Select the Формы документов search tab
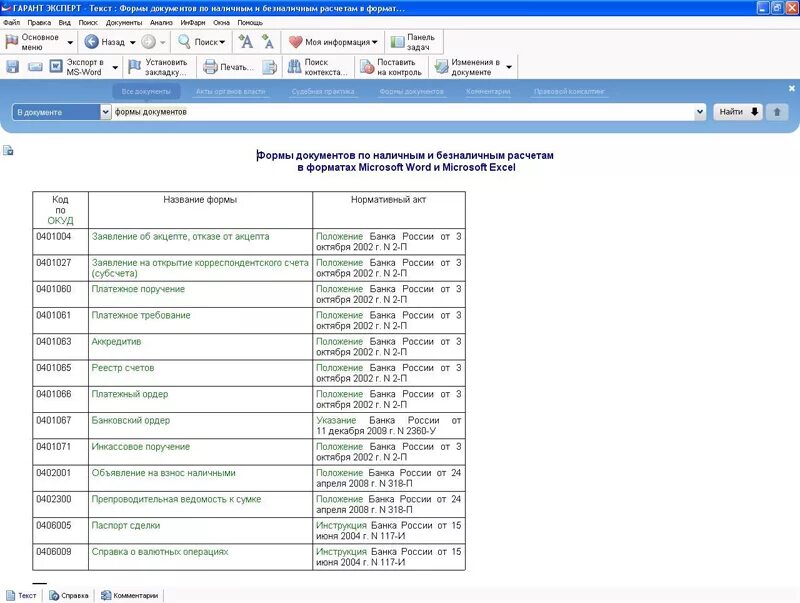Image resolution: width=800 pixels, height=603 pixels. (411, 91)
